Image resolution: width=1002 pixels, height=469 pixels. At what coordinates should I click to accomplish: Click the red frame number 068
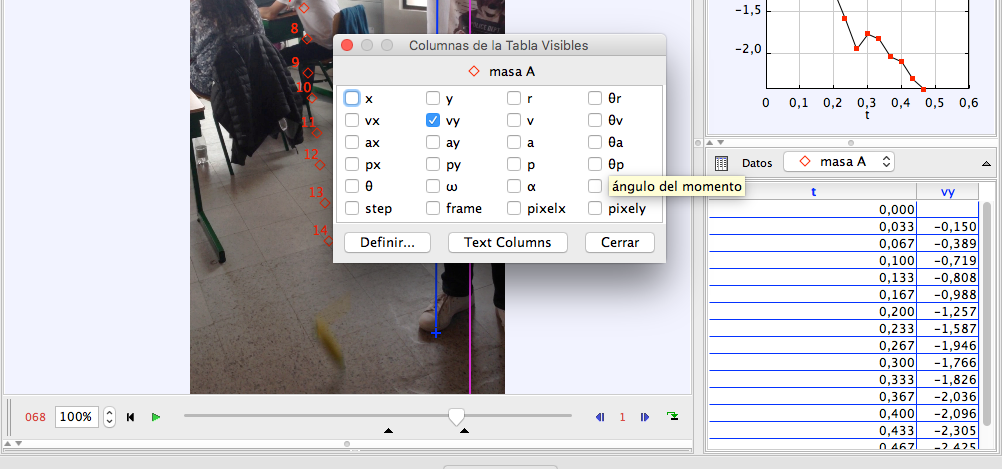(x=35, y=417)
